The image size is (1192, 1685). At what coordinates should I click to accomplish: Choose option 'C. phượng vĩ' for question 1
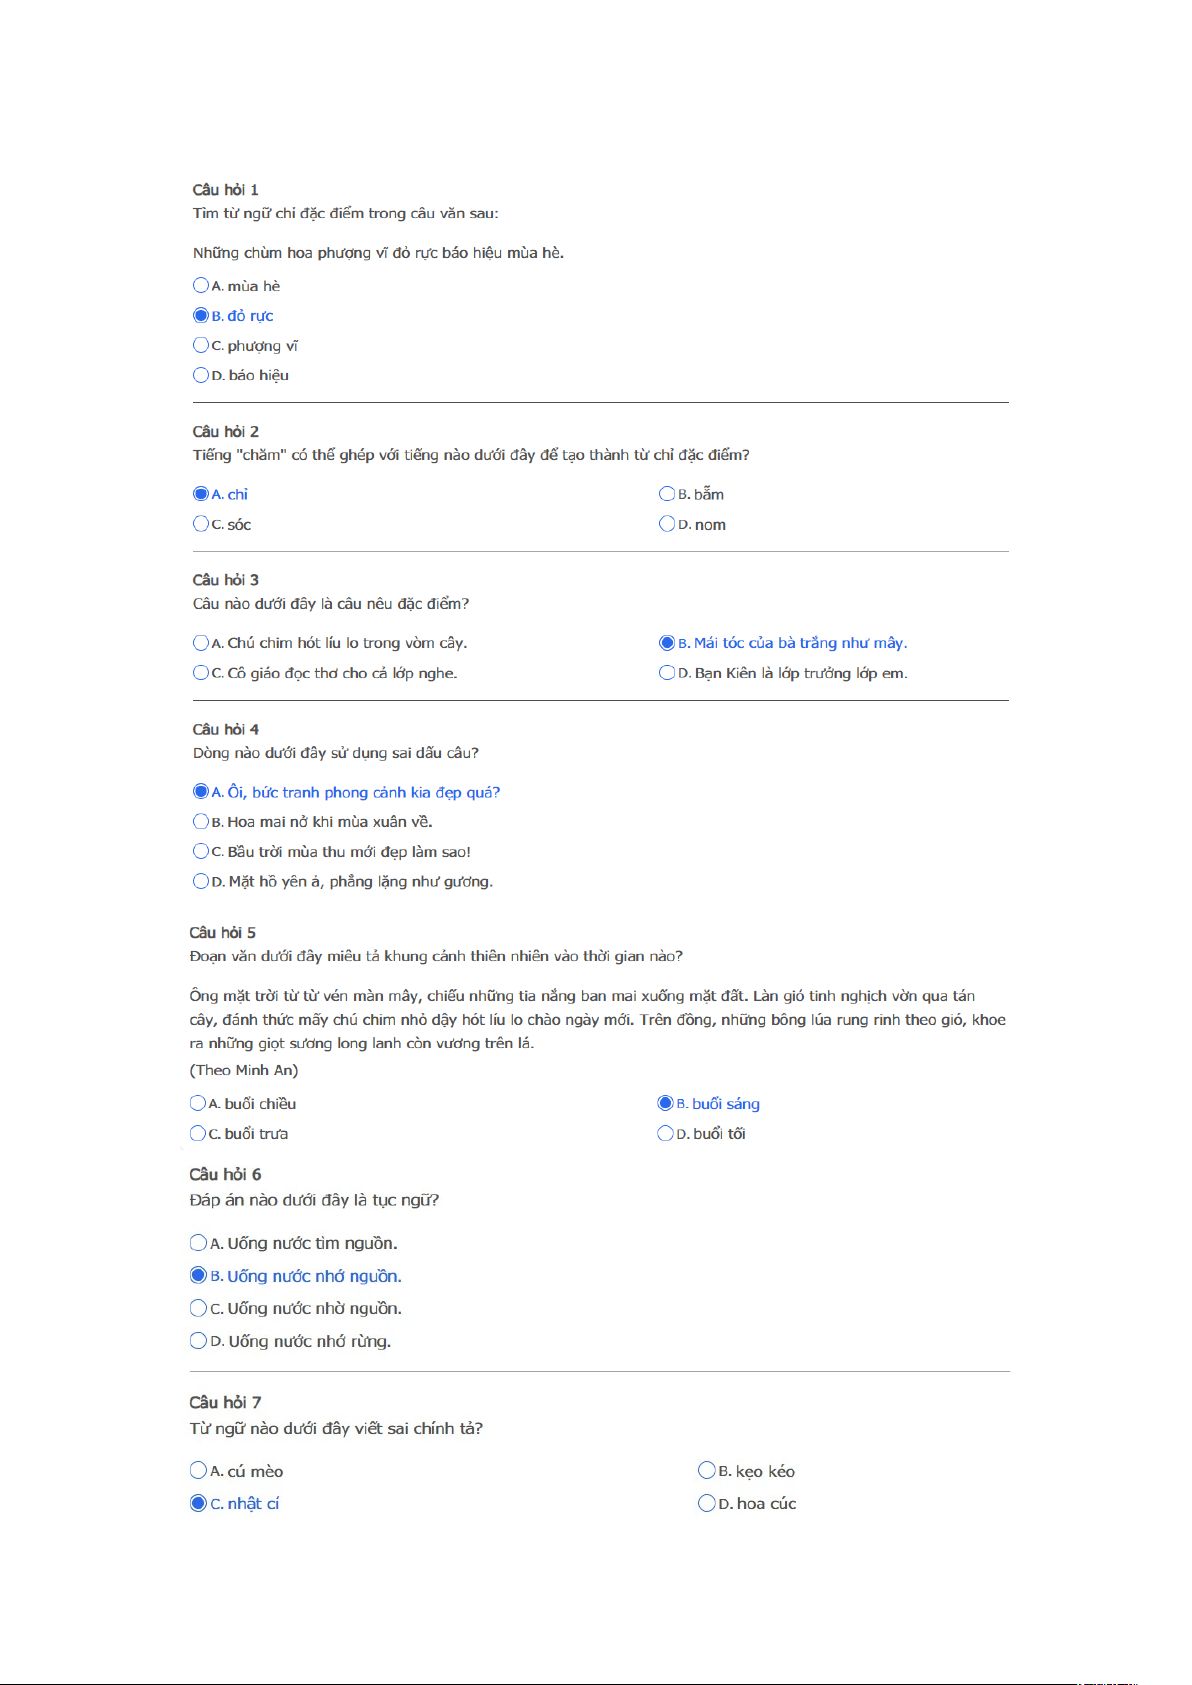tap(201, 345)
